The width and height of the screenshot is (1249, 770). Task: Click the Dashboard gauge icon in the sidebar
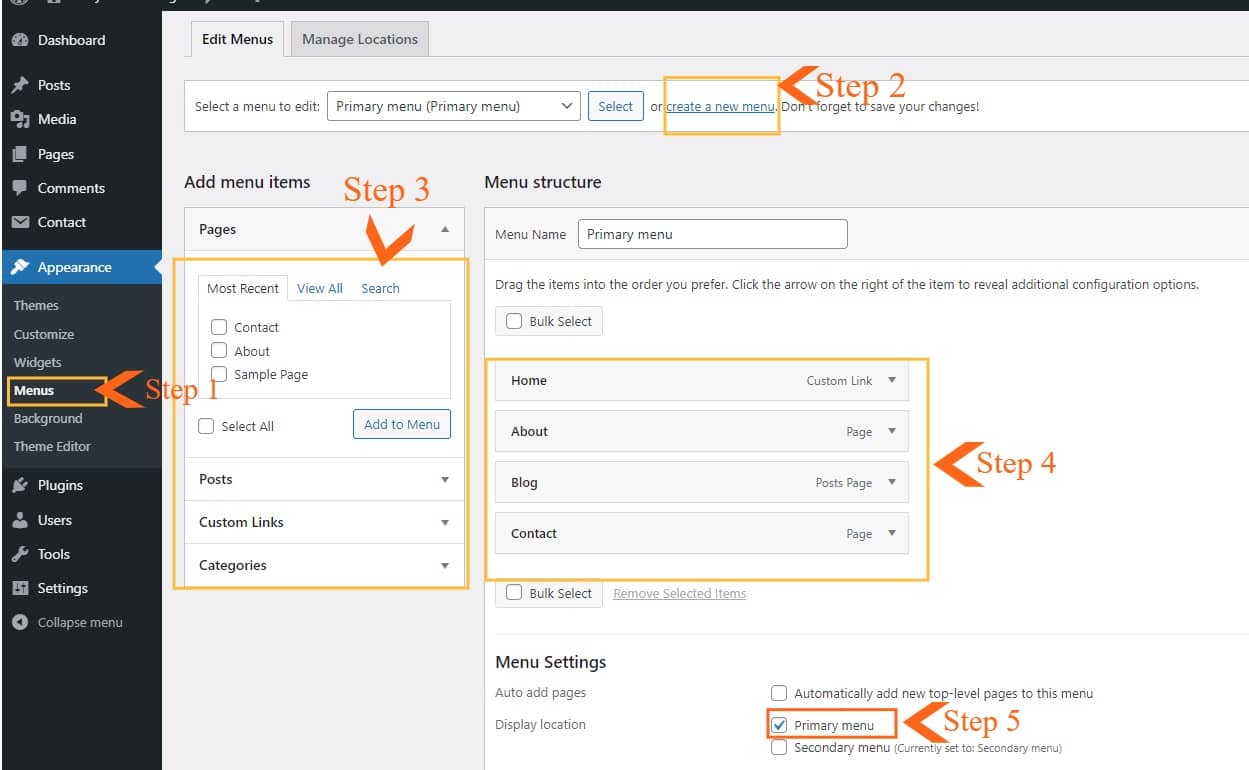(20, 40)
